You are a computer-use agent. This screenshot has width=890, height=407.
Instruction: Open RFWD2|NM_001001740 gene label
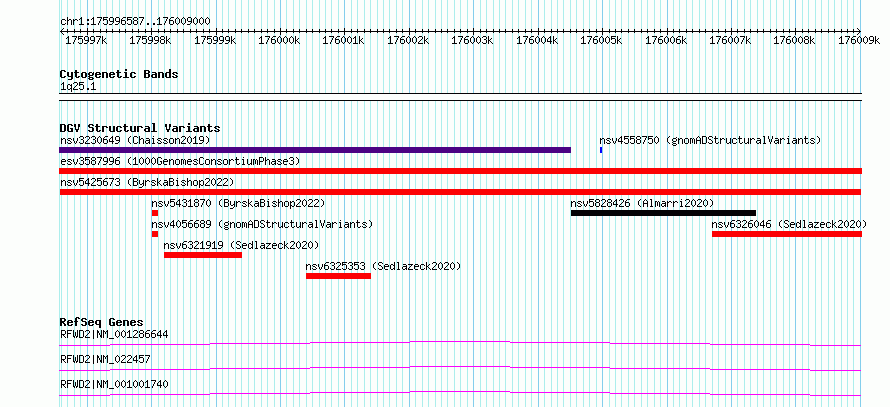tap(114, 384)
